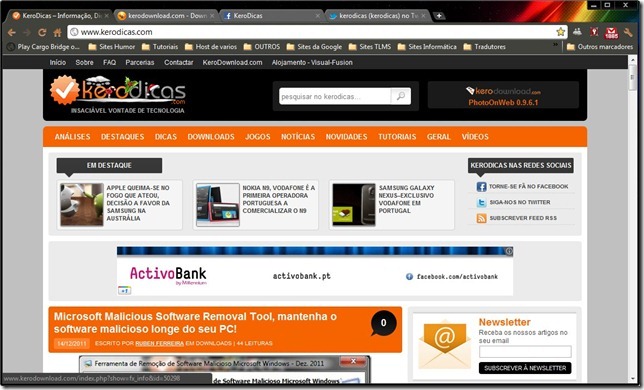Click the browser forward arrow
This screenshot has width=644, height=390.
(x=27, y=32)
